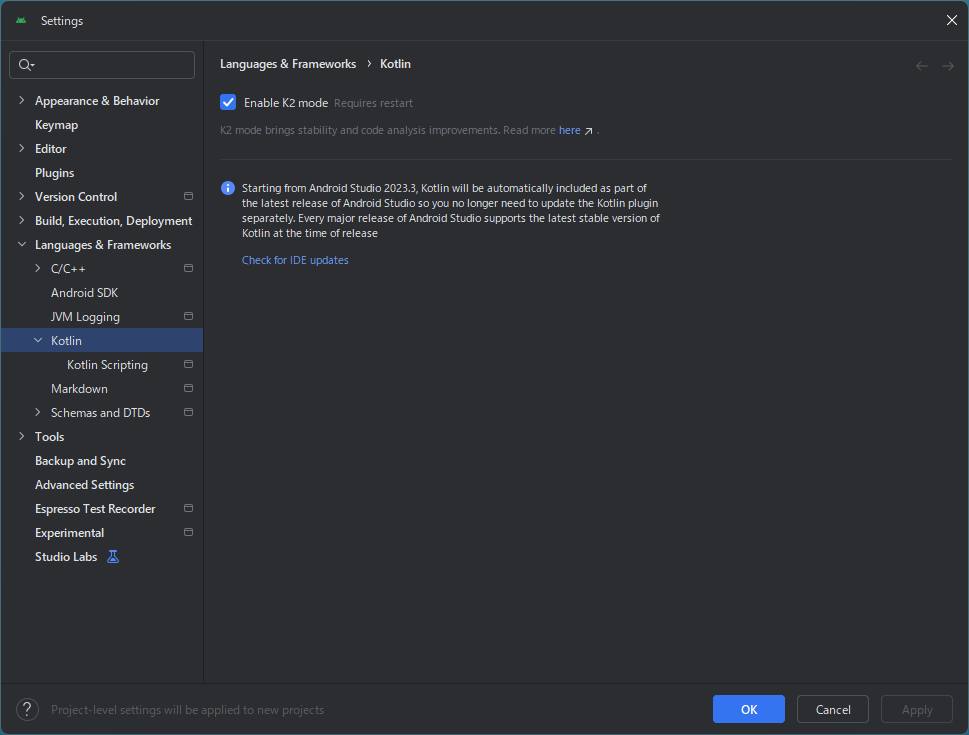Image resolution: width=969 pixels, height=735 pixels.
Task: Click the external link arrow after 'here'
Action: [588, 131]
